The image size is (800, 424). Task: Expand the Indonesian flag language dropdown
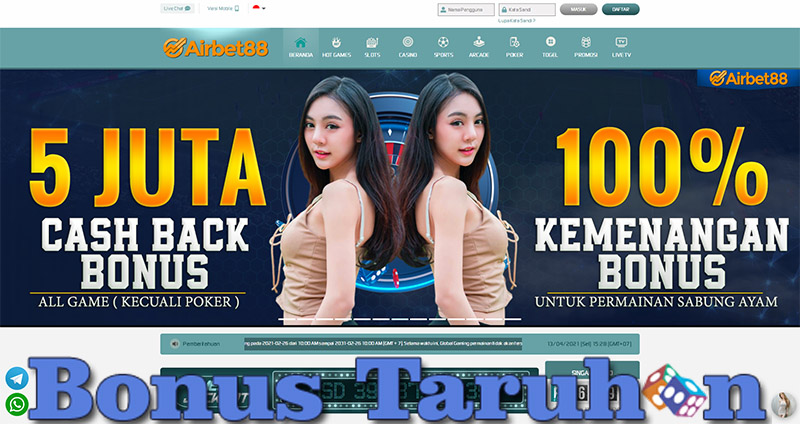tap(259, 8)
